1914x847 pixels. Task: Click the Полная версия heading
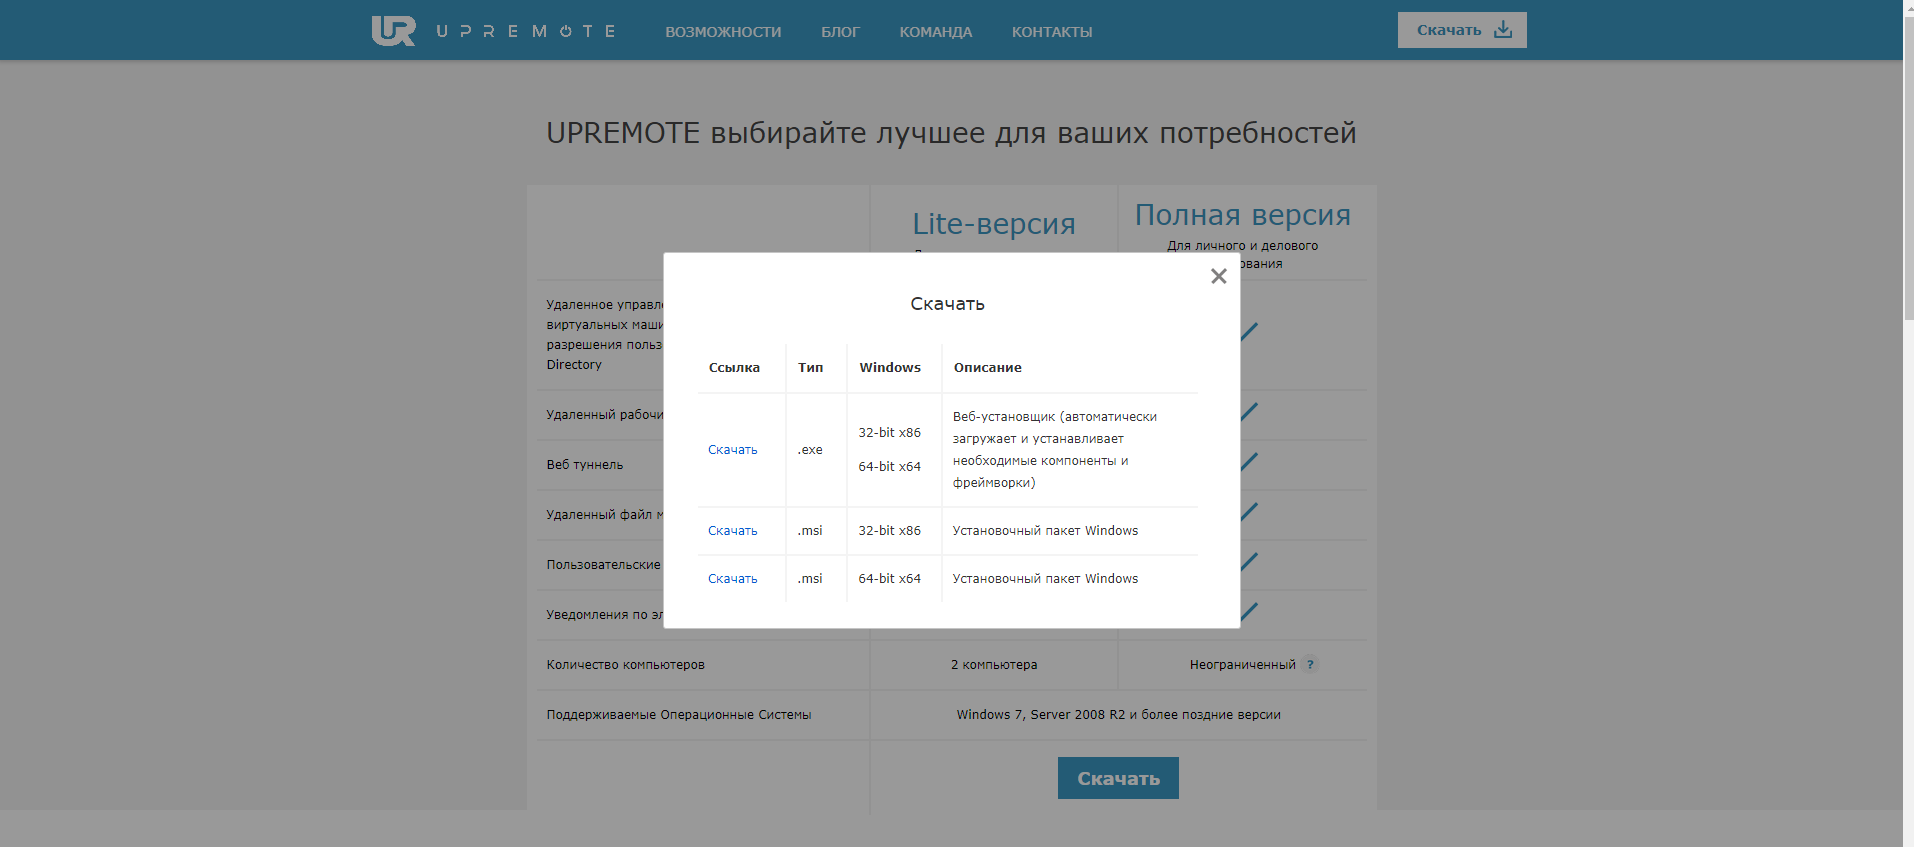point(1243,215)
